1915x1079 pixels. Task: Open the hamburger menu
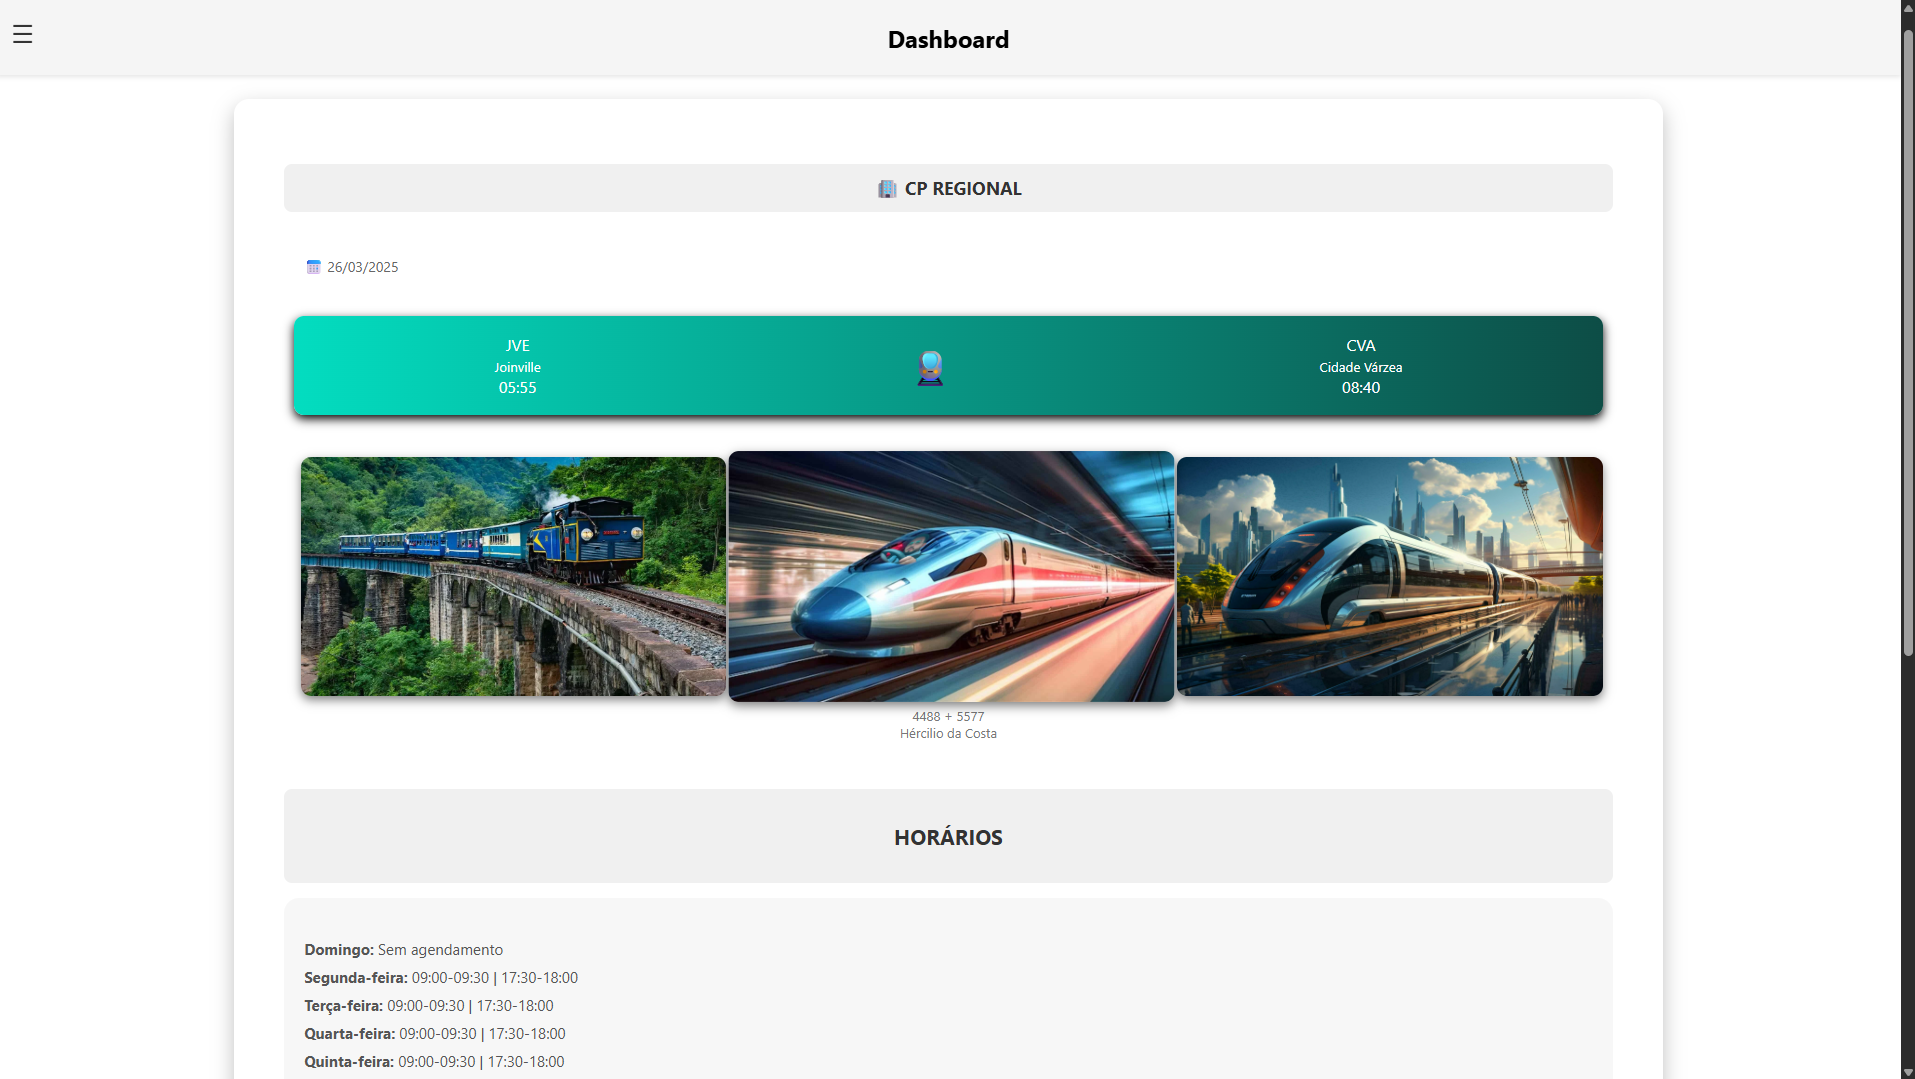coord(23,34)
